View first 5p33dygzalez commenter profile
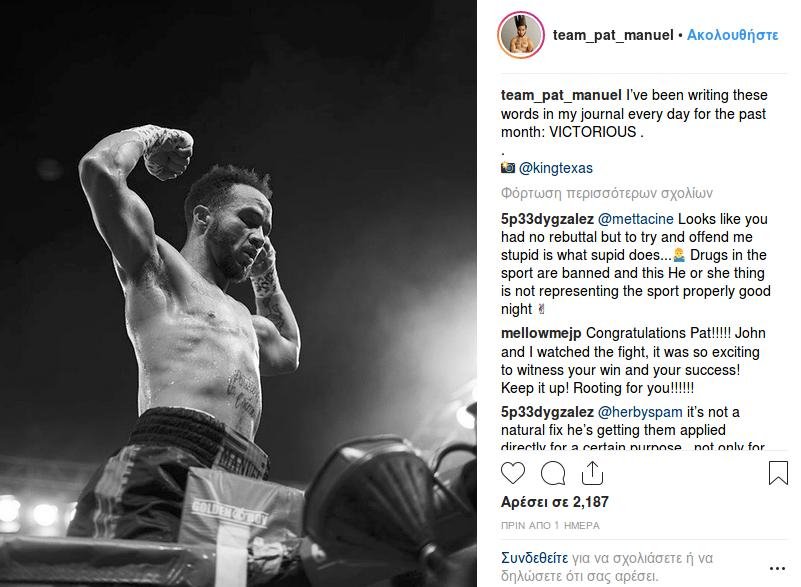Screen dimensions: 801x587 coord(547,219)
